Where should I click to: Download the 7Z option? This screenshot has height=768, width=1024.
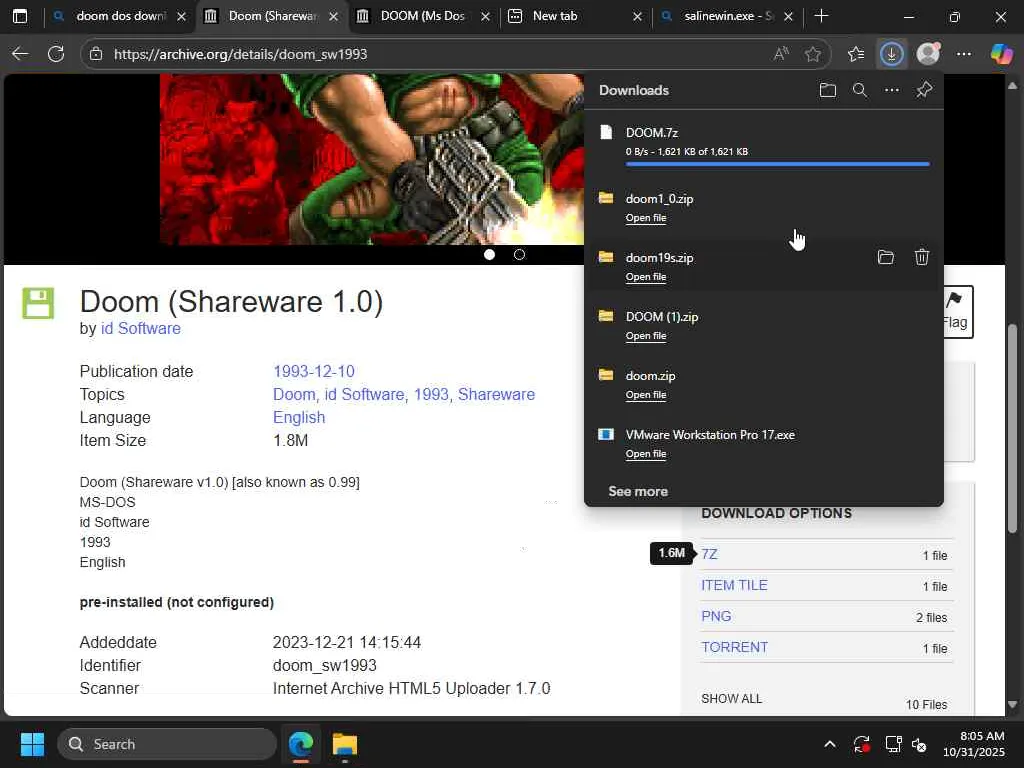pos(709,554)
